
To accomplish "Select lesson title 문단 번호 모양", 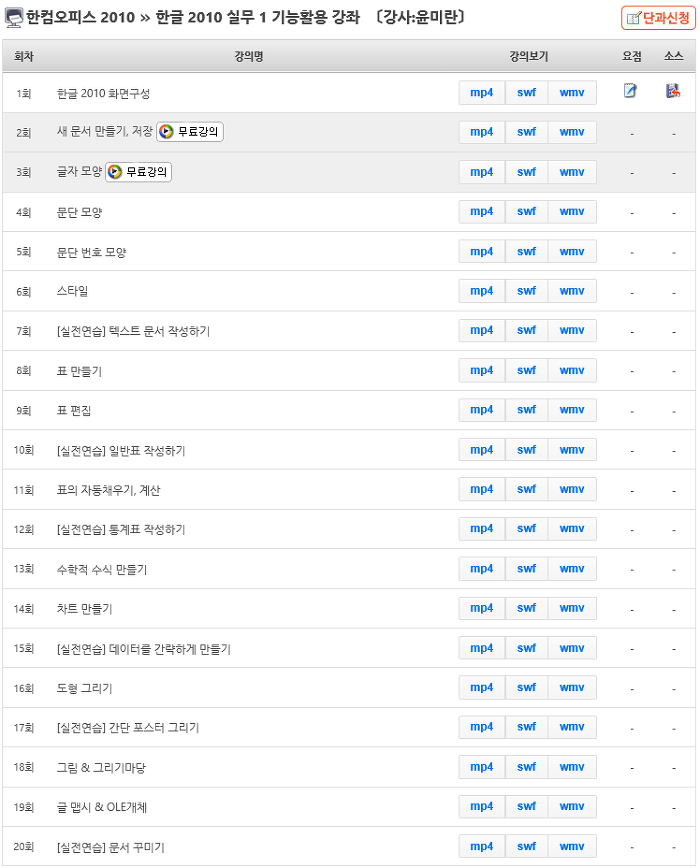I will [x=91, y=252].
